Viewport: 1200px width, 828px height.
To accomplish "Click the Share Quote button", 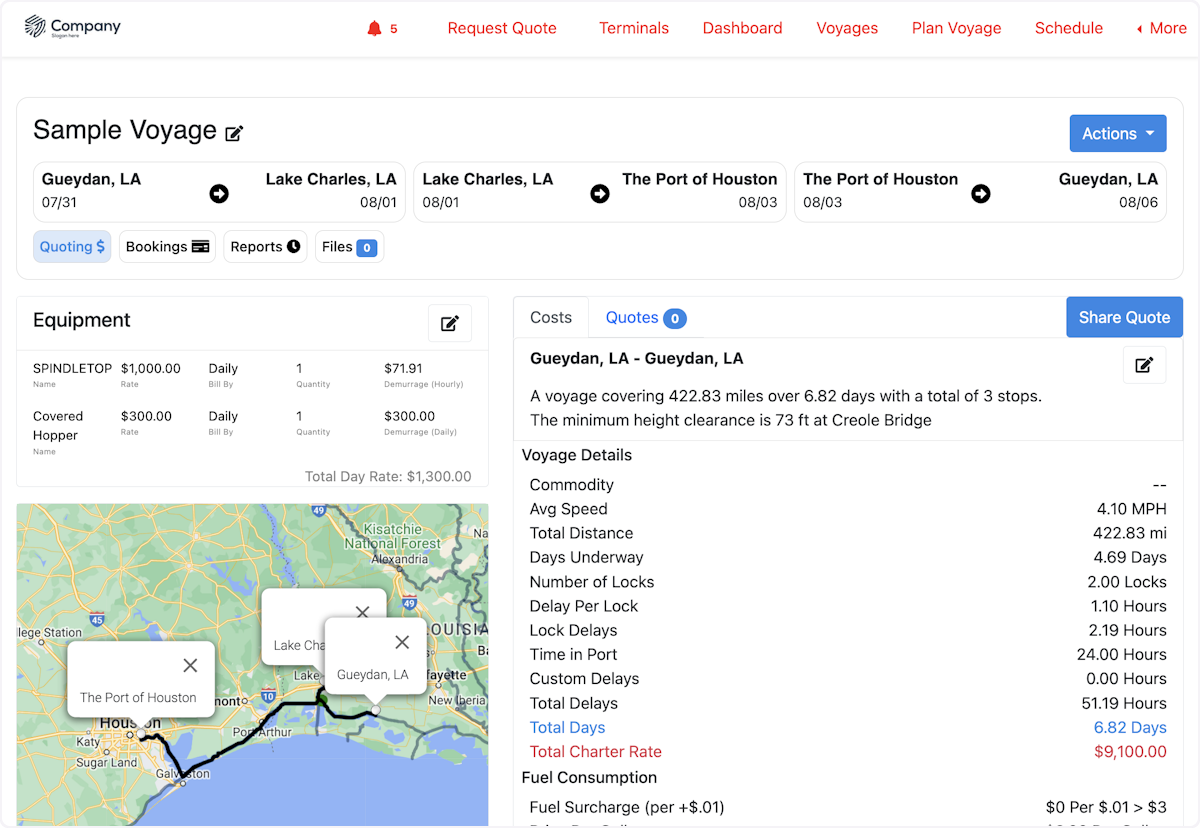I will [x=1124, y=317].
